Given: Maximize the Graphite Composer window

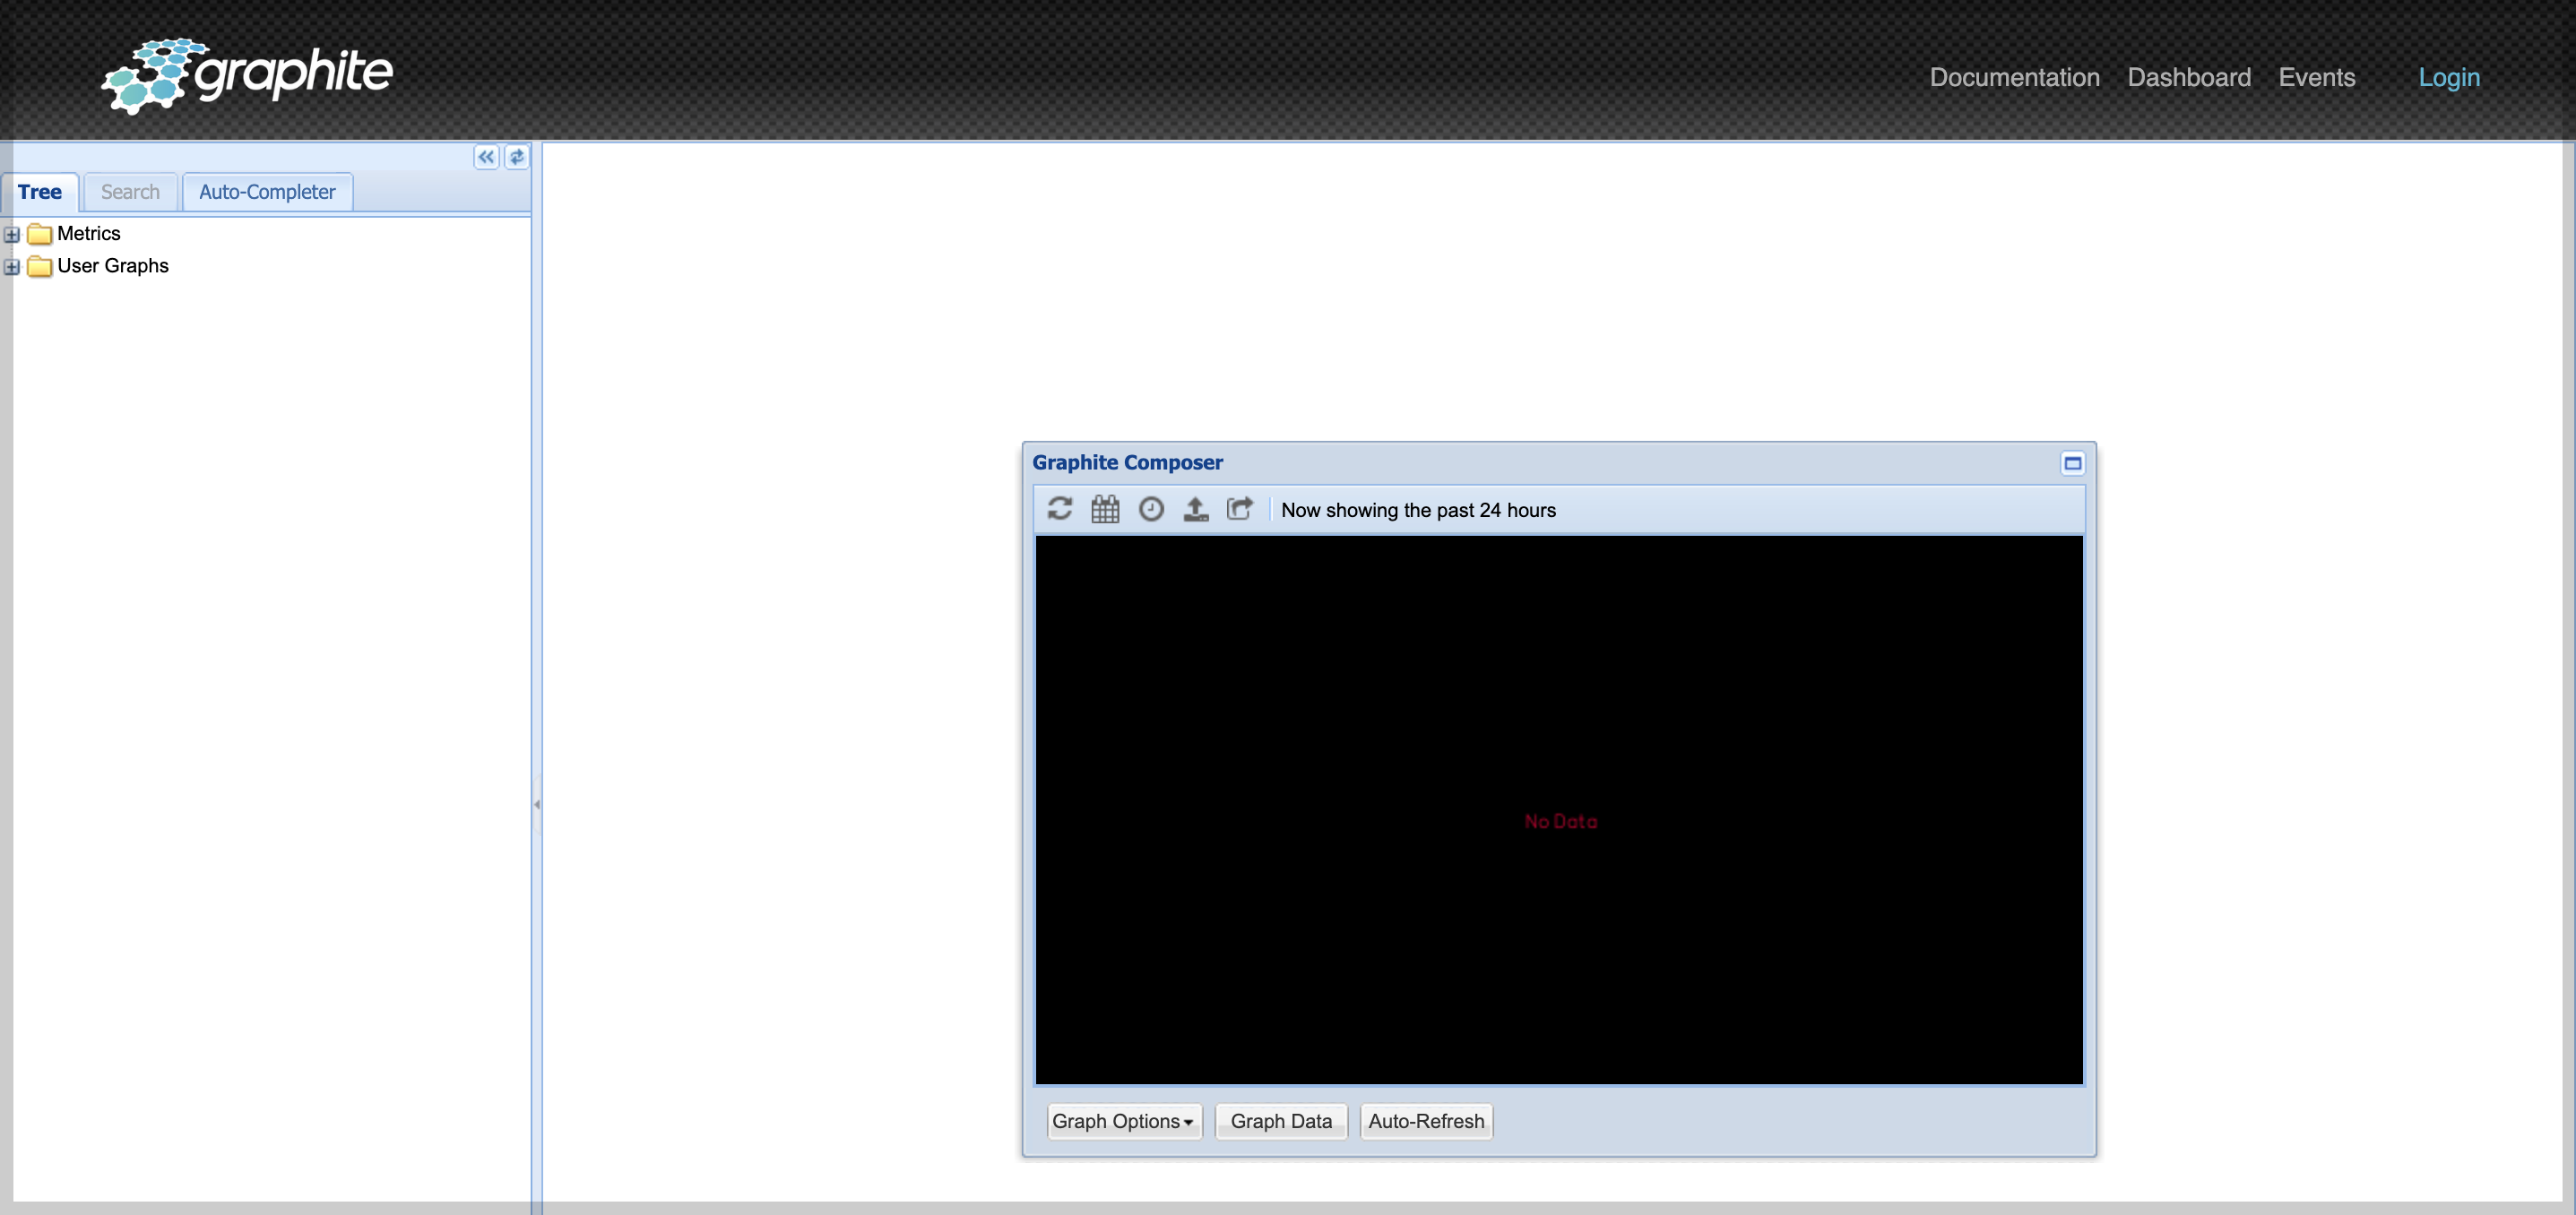Looking at the screenshot, I should pos(2072,463).
